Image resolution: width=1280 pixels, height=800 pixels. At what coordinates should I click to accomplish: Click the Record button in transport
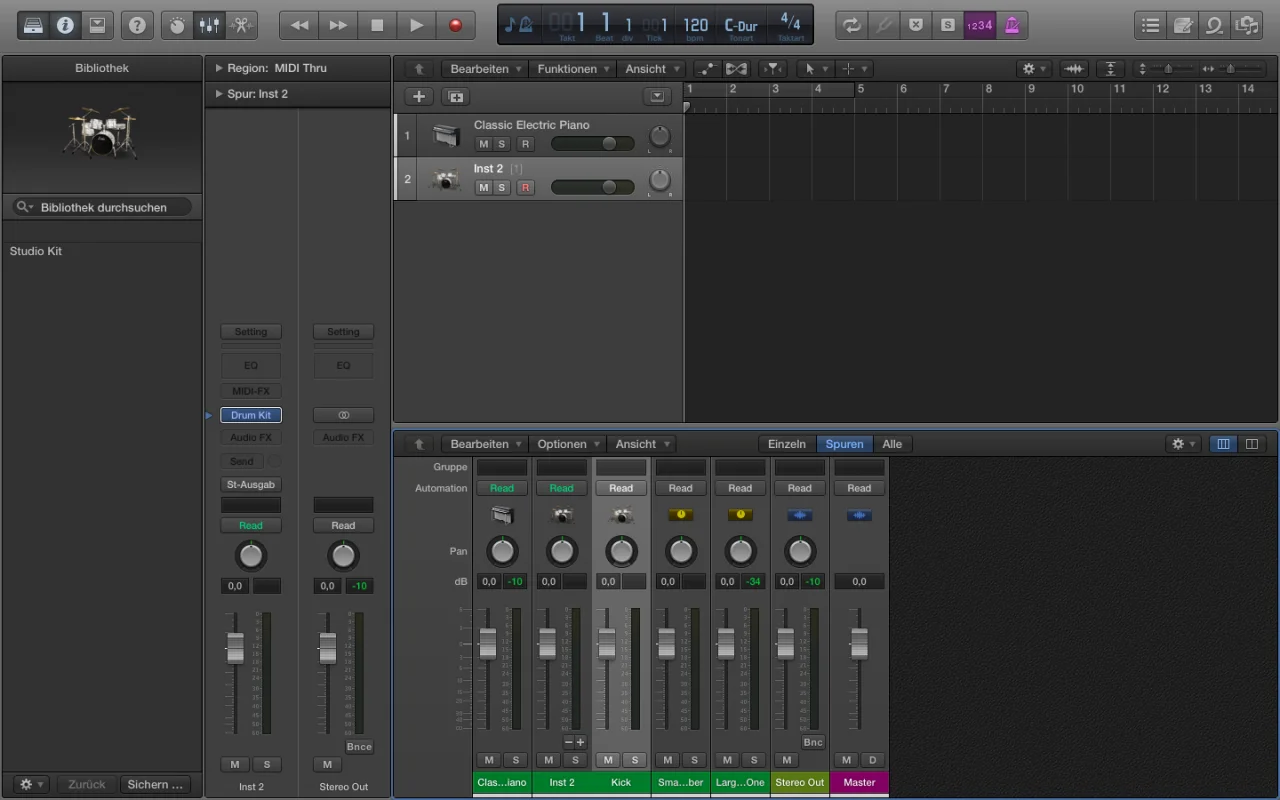[x=455, y=25]
